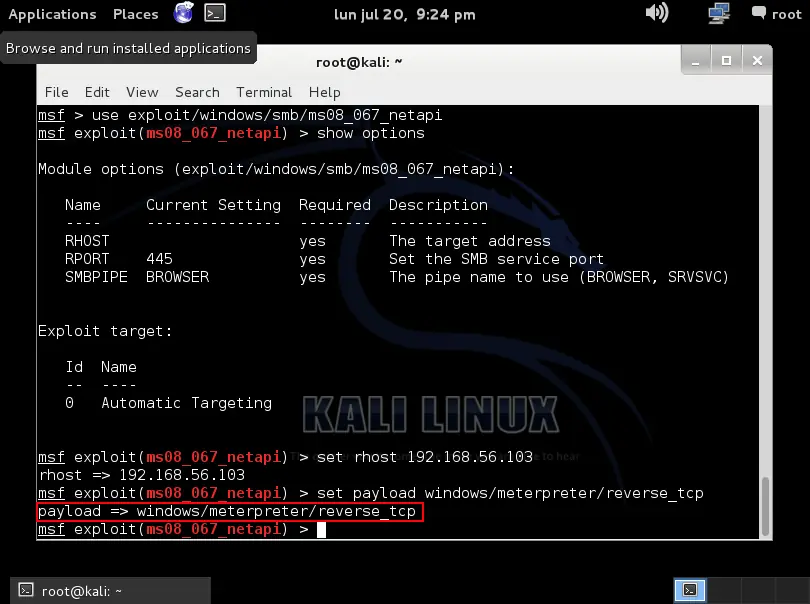Open the clock showing lun jul 20

[x=404, y=14]
